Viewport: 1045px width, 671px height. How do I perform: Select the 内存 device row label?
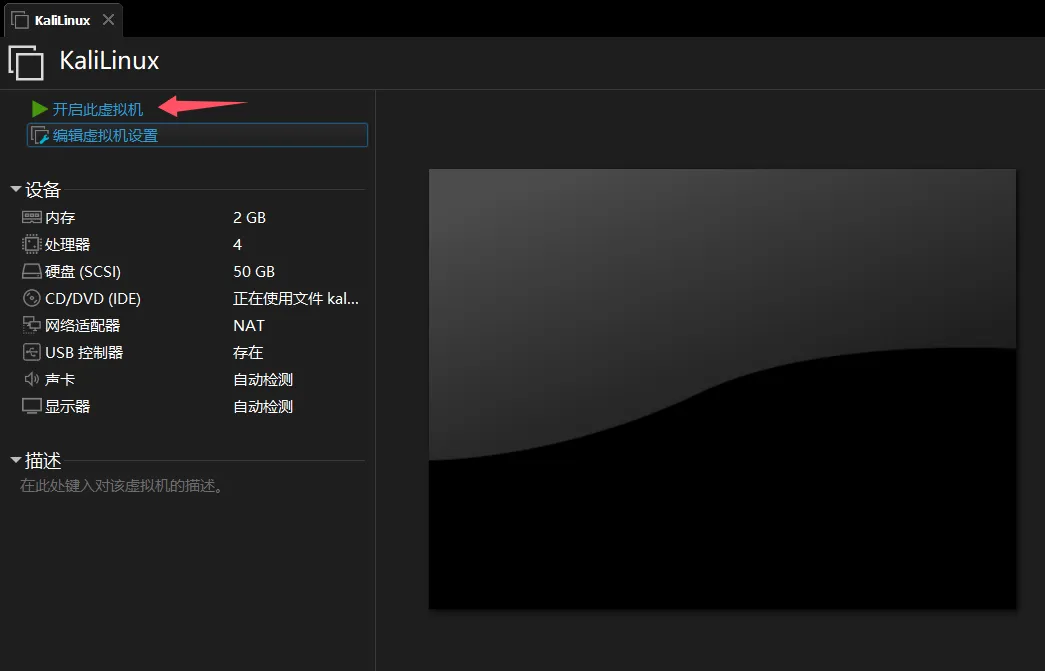60,218
